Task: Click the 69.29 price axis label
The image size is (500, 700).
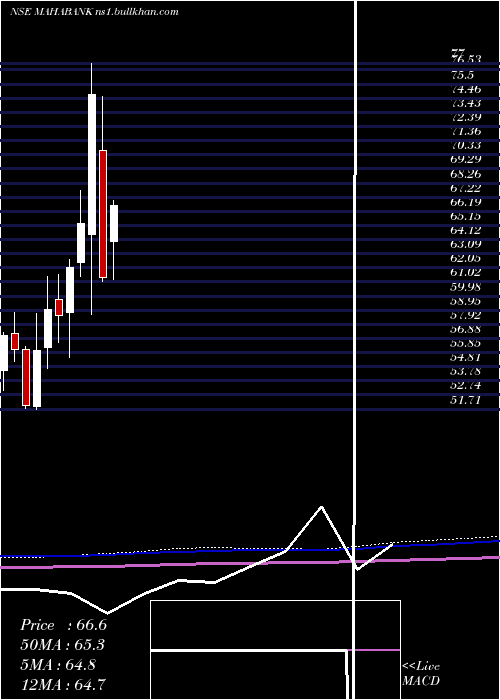Action: click(x=466, y=159)
